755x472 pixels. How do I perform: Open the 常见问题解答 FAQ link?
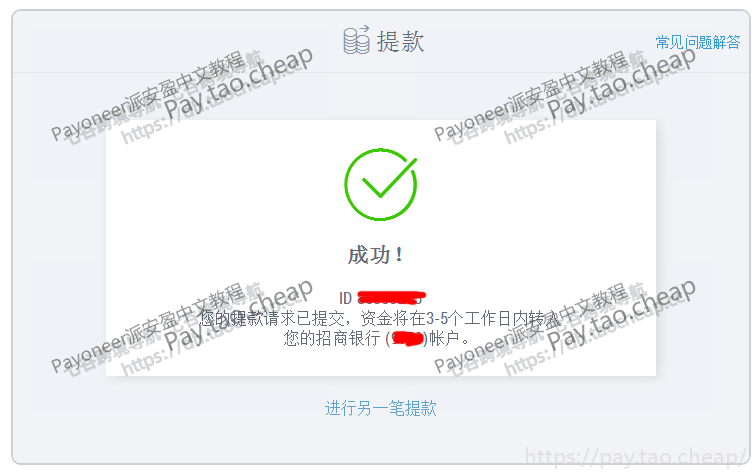(x=698, y=42)
